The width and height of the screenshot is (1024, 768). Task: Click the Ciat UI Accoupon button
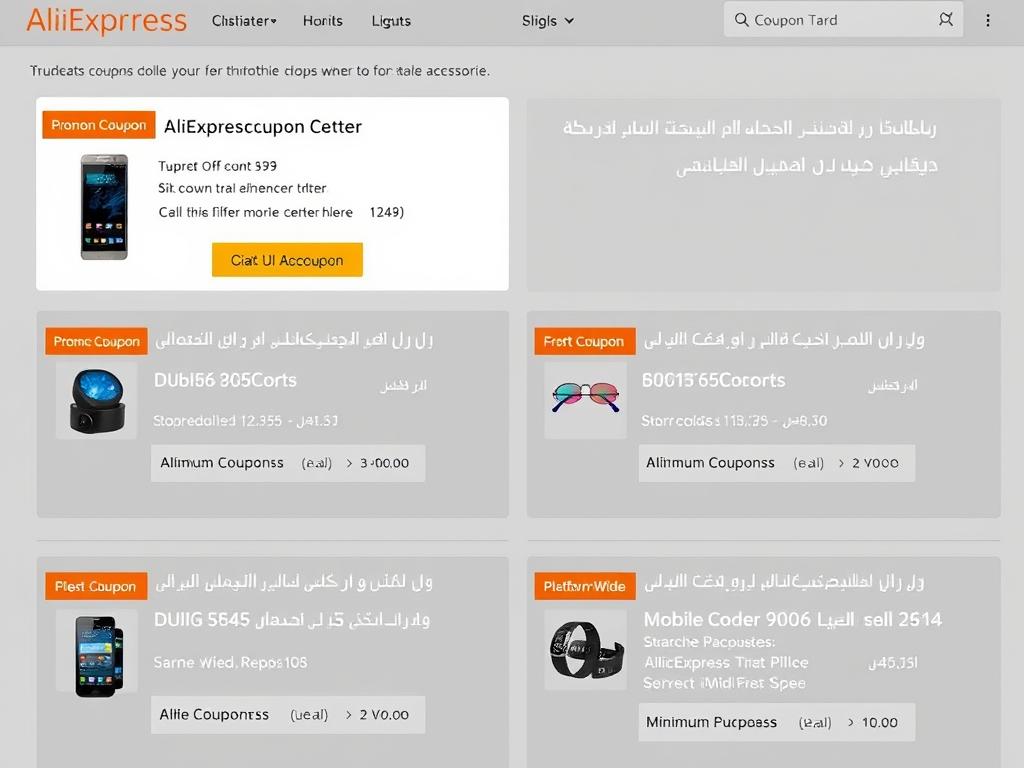pyautogui.click(x=287, y=260)
